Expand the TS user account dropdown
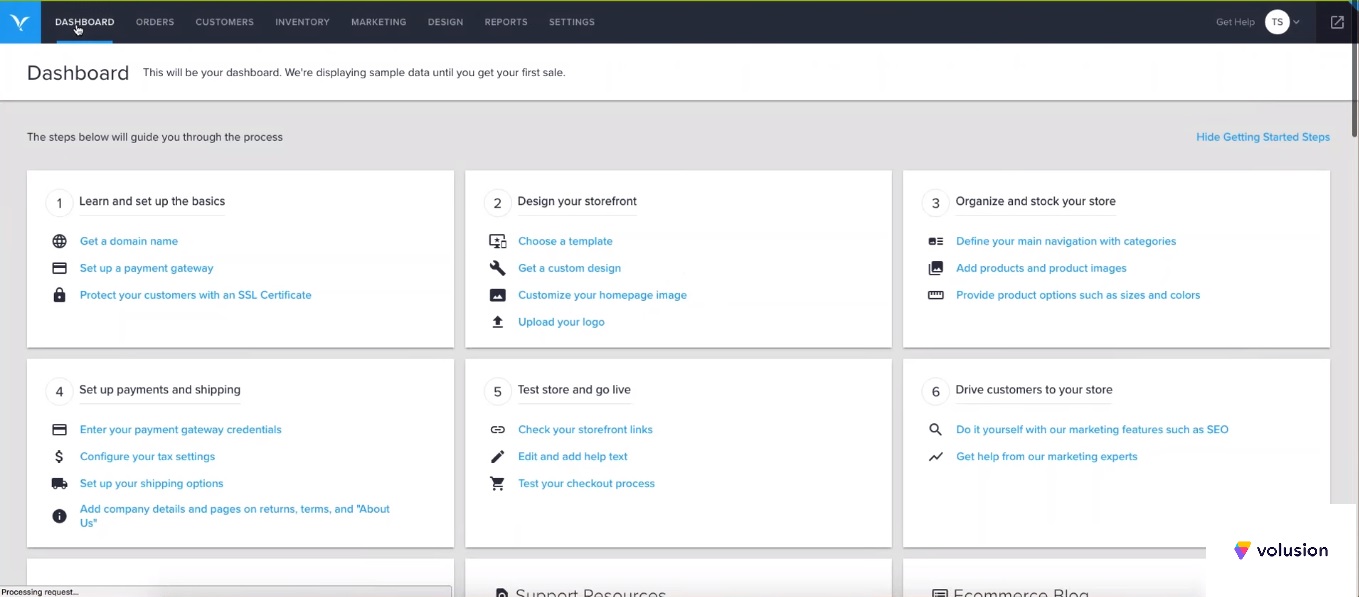Screen dimensions: 1359x597 click(x=1283, y=22)
